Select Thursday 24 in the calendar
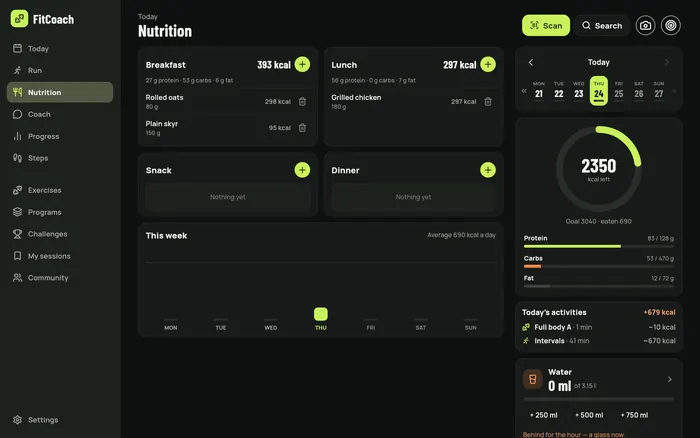700x438 pixels. click(x=599, y=91)
